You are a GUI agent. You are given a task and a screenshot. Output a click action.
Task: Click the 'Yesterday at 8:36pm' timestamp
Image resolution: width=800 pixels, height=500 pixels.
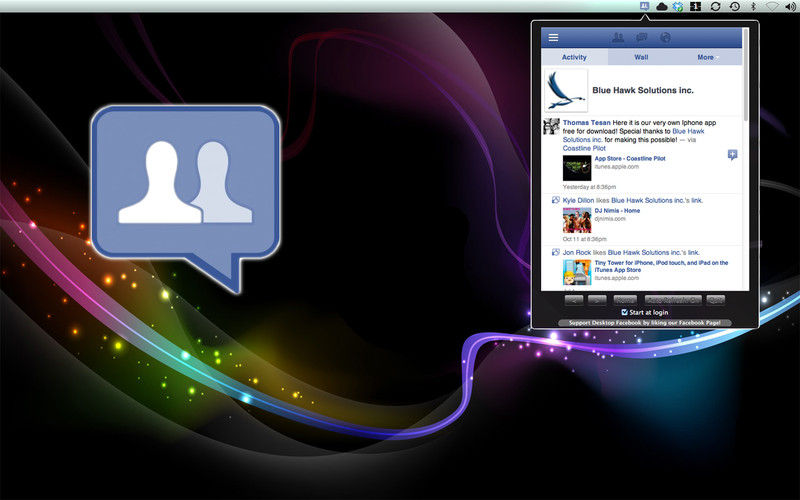pos(589,187)
